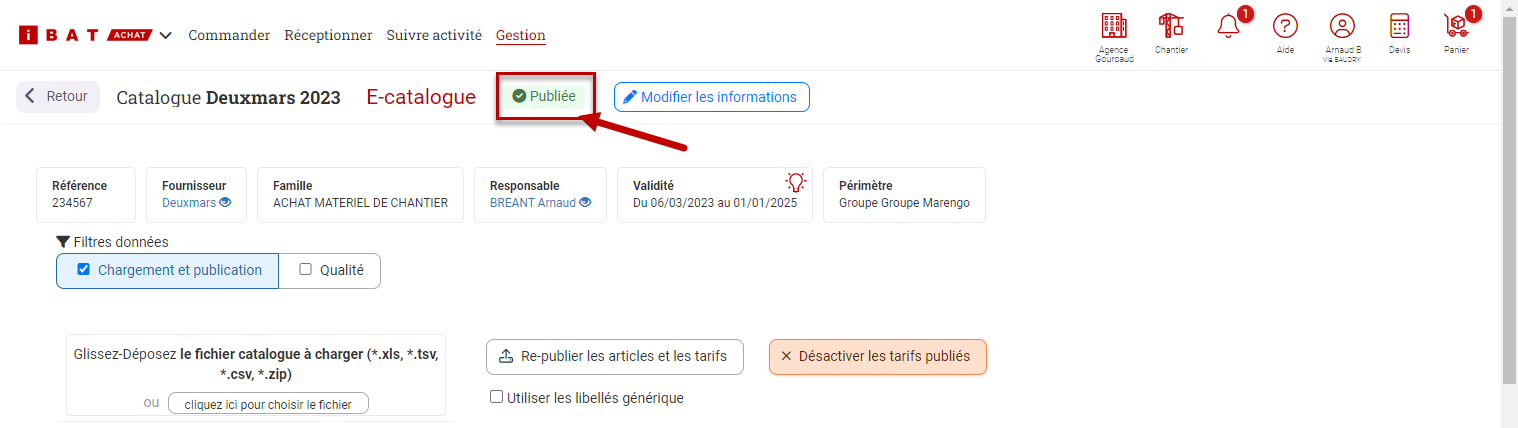Open the Deuxmars supplier link
This screenshot has height=428, width=1518.
(189, 202)
